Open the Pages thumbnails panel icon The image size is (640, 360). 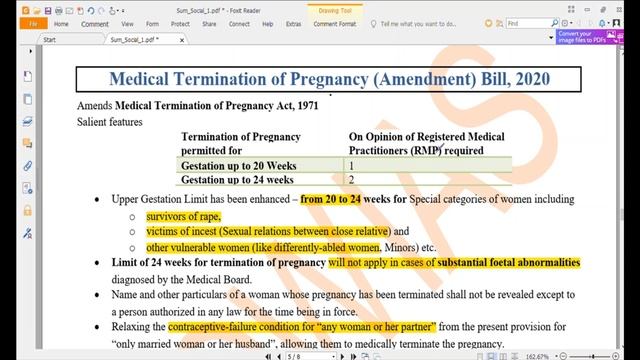(x=27, y=99)
